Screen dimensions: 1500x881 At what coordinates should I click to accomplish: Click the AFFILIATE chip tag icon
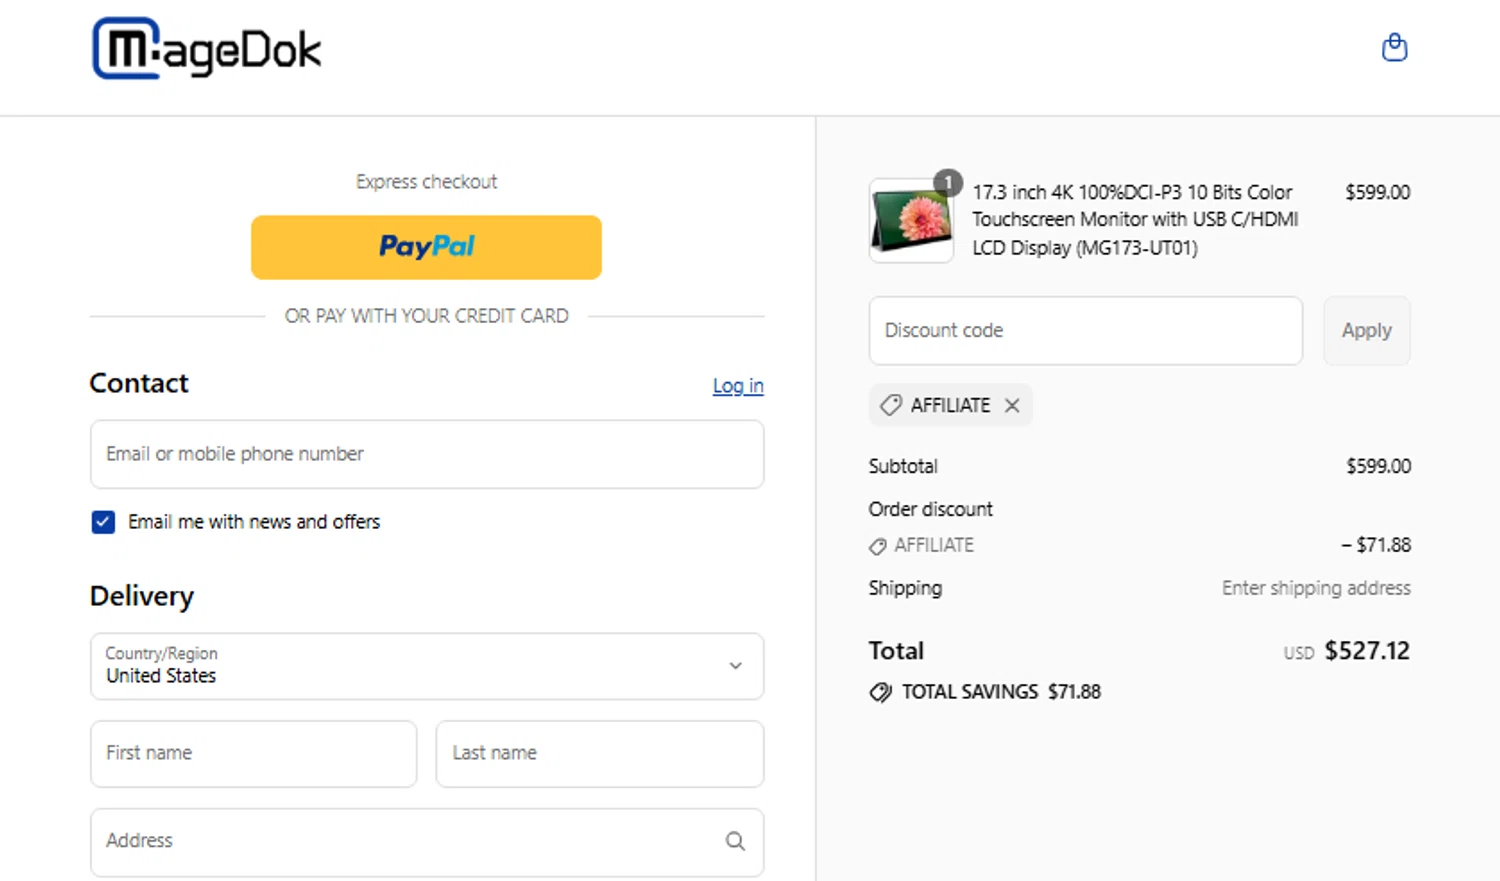click(x=890, y=405)
